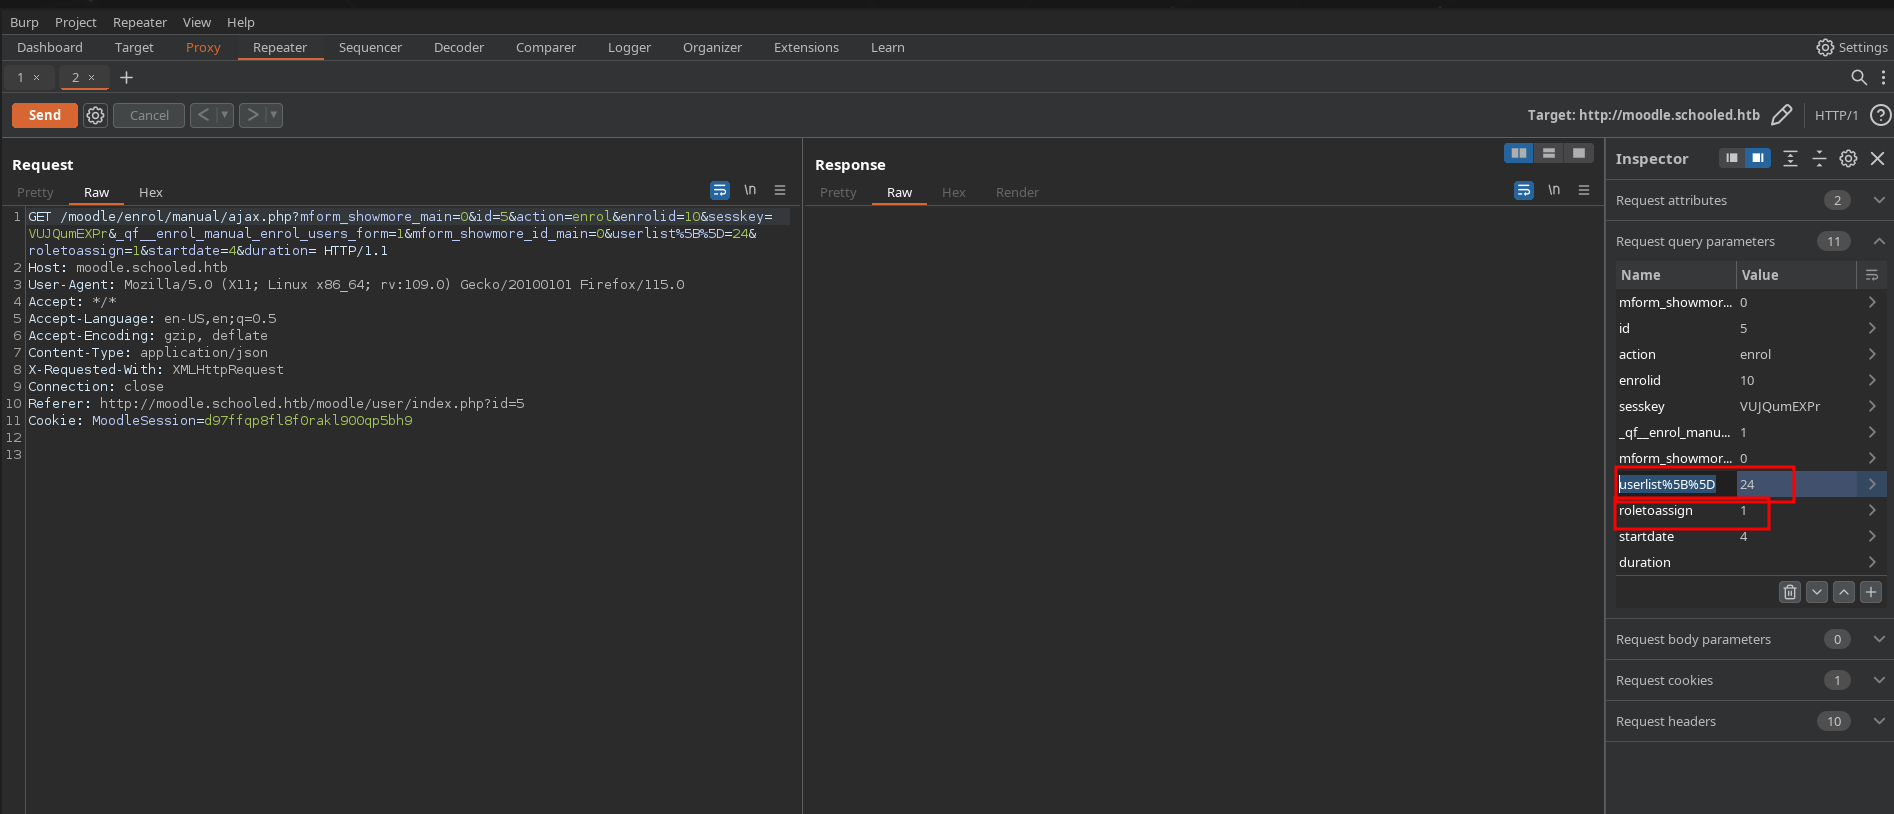
Task: Select Response Render tab
Action: pyautogui.click(x=1017, y=192)
